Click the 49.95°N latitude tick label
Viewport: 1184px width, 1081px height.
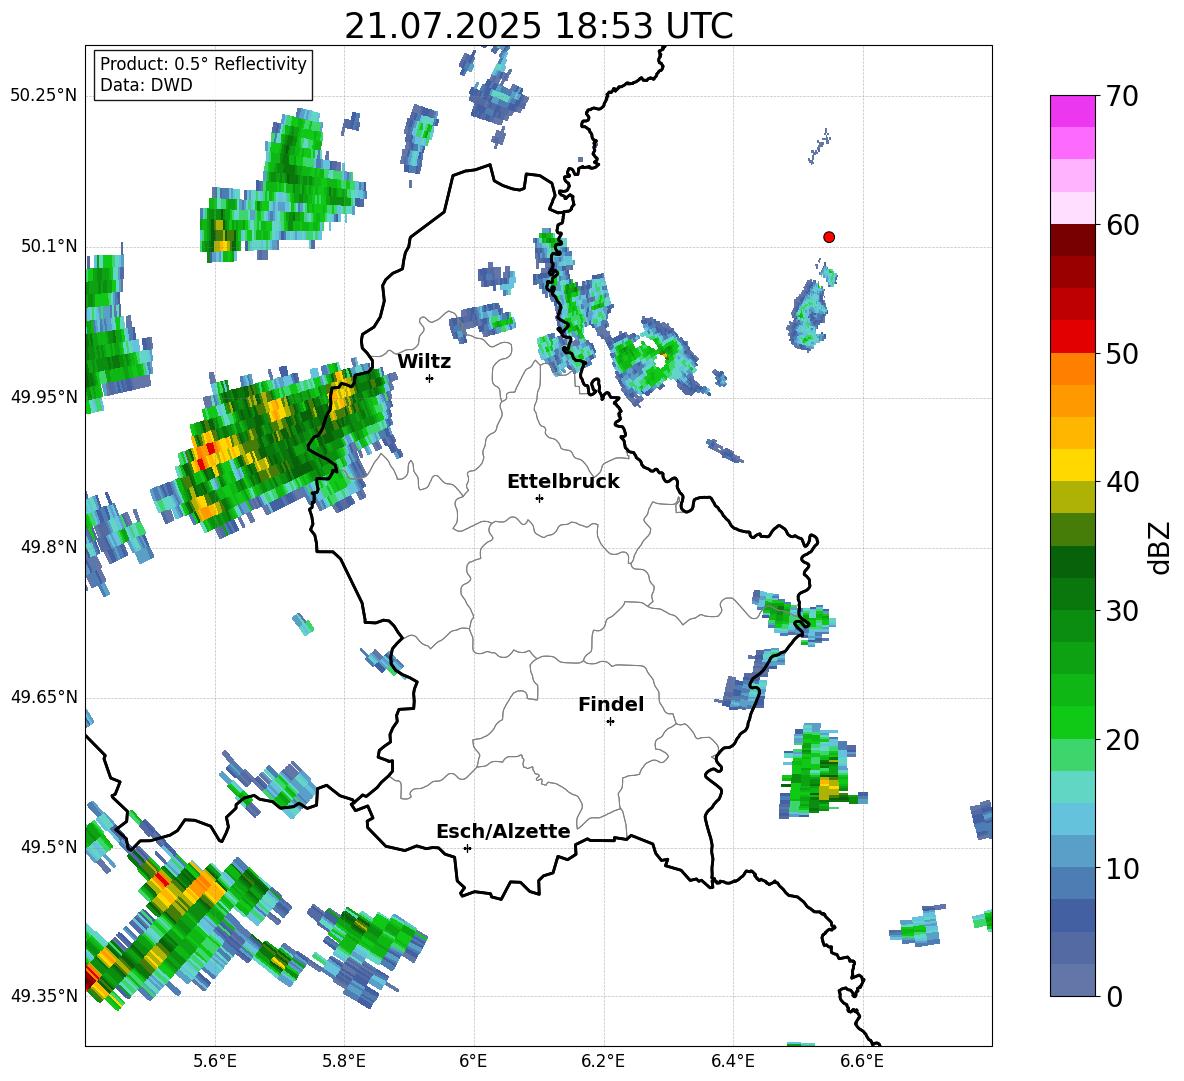(43, 397)
